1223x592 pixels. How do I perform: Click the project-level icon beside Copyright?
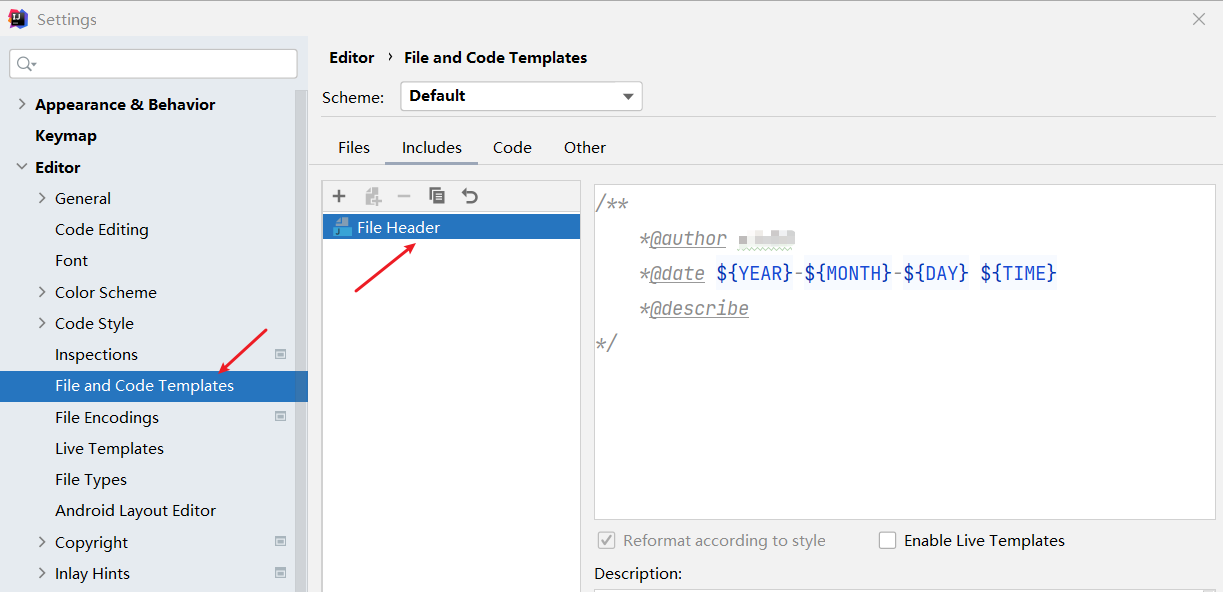(281, 542)
